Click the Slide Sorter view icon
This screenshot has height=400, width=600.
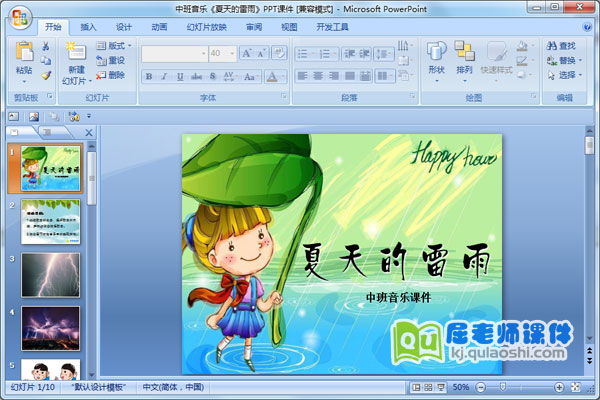coord(428,387)
